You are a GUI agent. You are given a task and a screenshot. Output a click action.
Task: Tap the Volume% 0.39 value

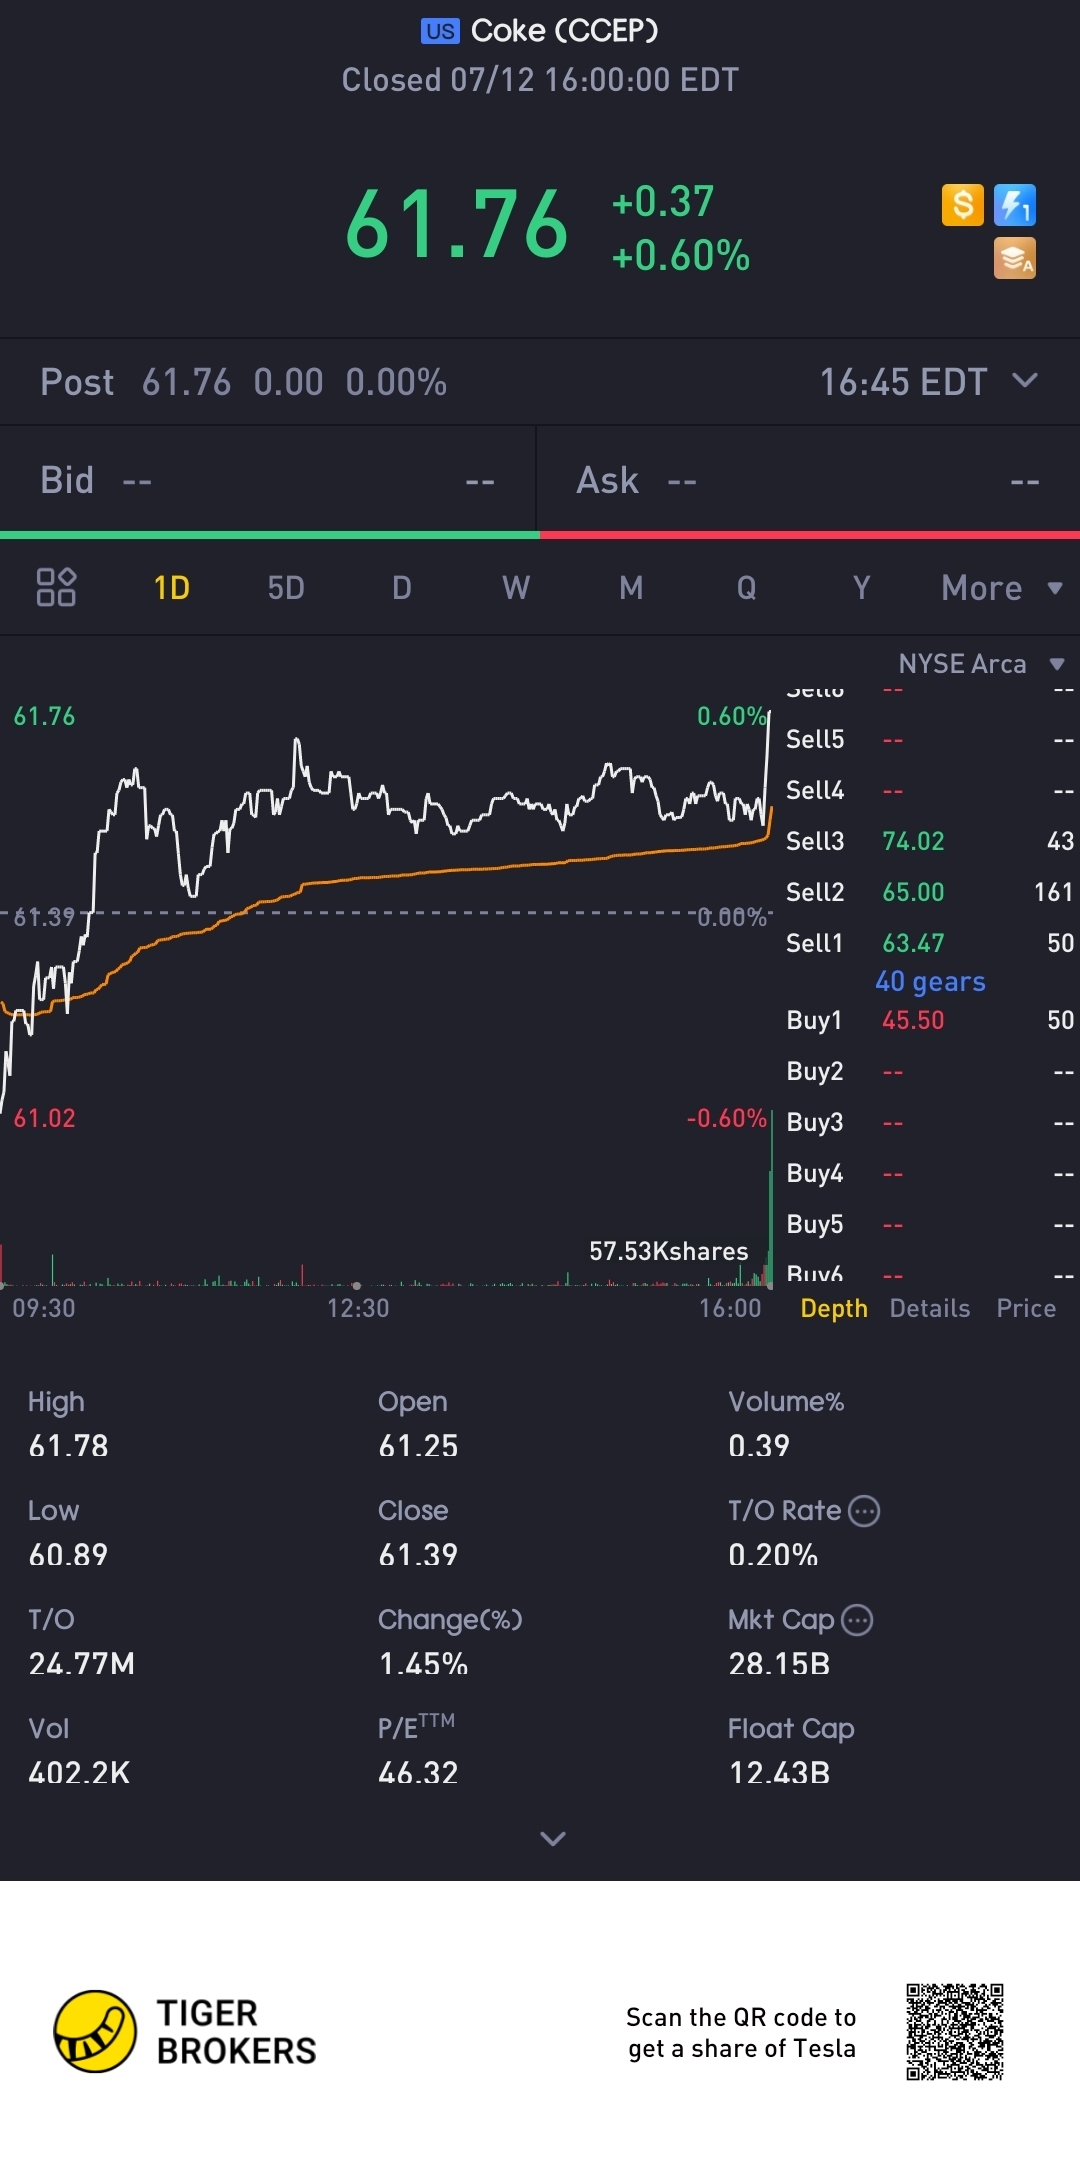coord(759,1445)
